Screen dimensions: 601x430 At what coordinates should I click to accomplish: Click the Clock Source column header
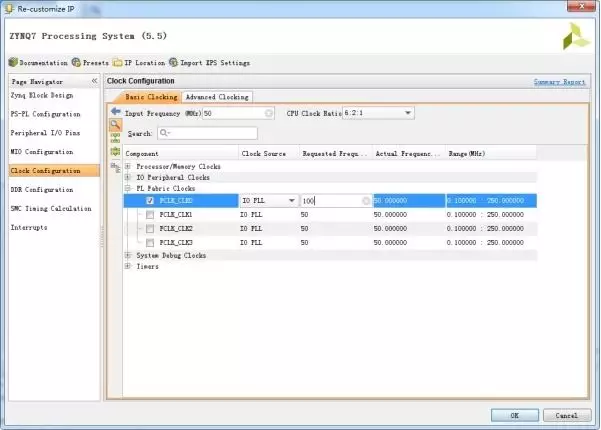pos(269,153)
